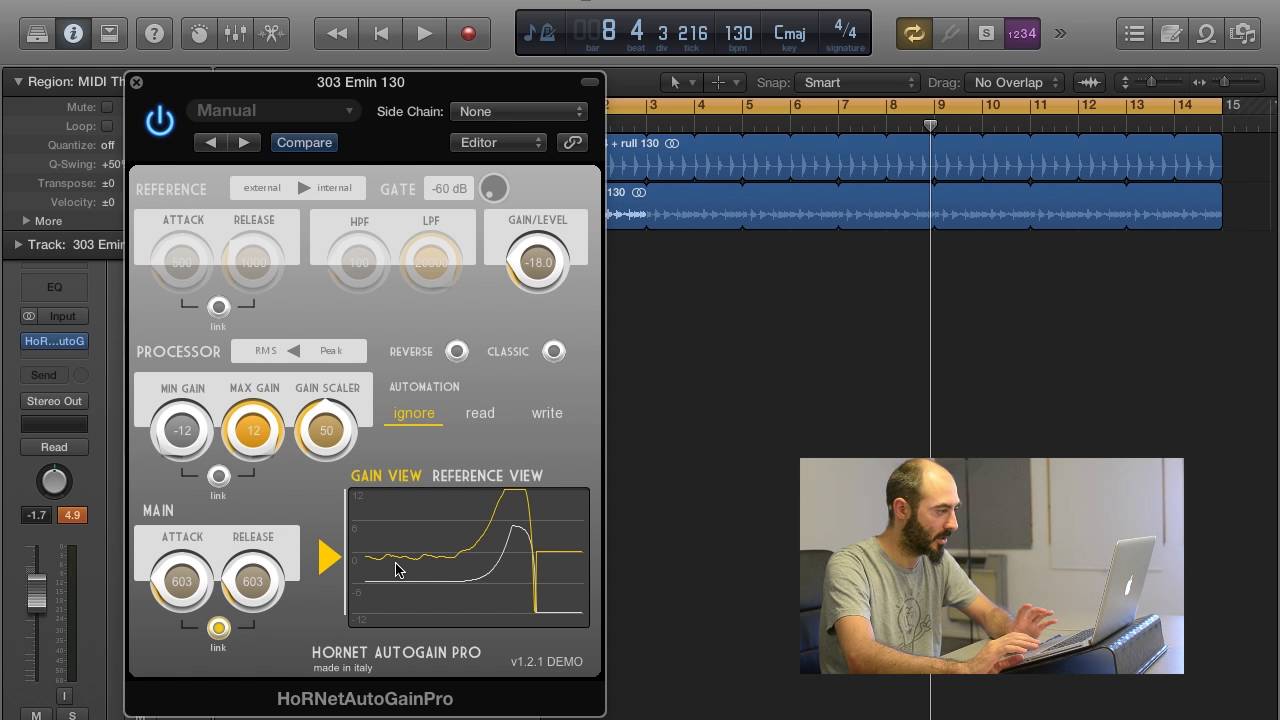
Task: Click bar 9 in the ruler
Action: coord(940,105)
